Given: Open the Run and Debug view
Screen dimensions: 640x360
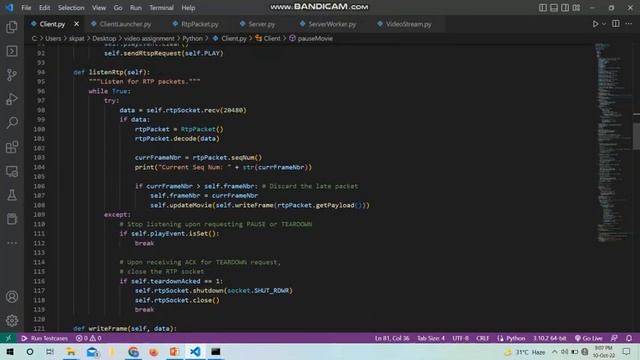Looking at the screenshot, I should [x=12, y=99].
